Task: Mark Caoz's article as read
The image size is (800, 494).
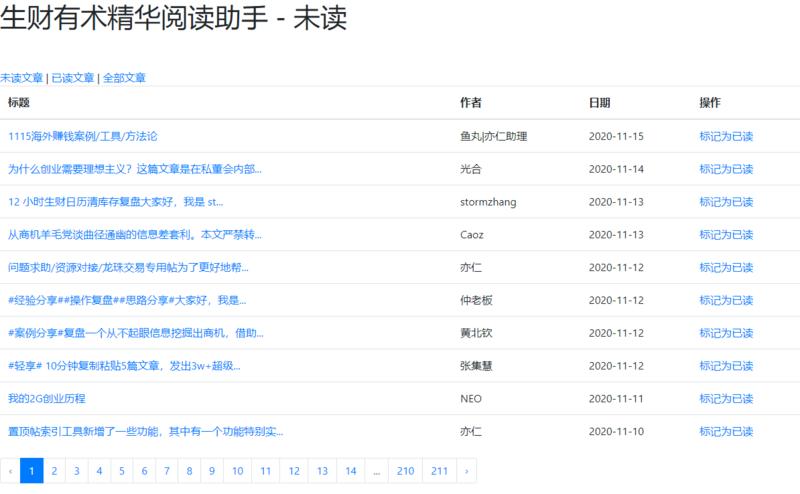Action: point(726,234)
